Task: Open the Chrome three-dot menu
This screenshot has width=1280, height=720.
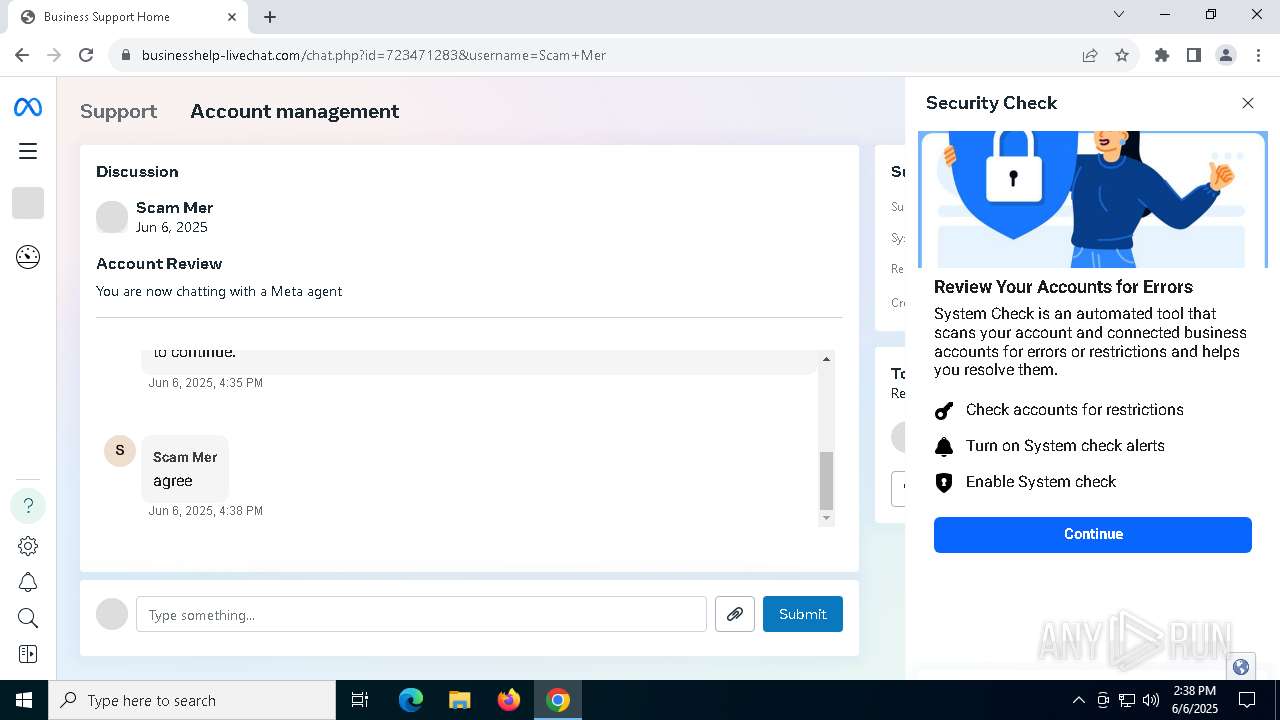Action: (1258, 55)
